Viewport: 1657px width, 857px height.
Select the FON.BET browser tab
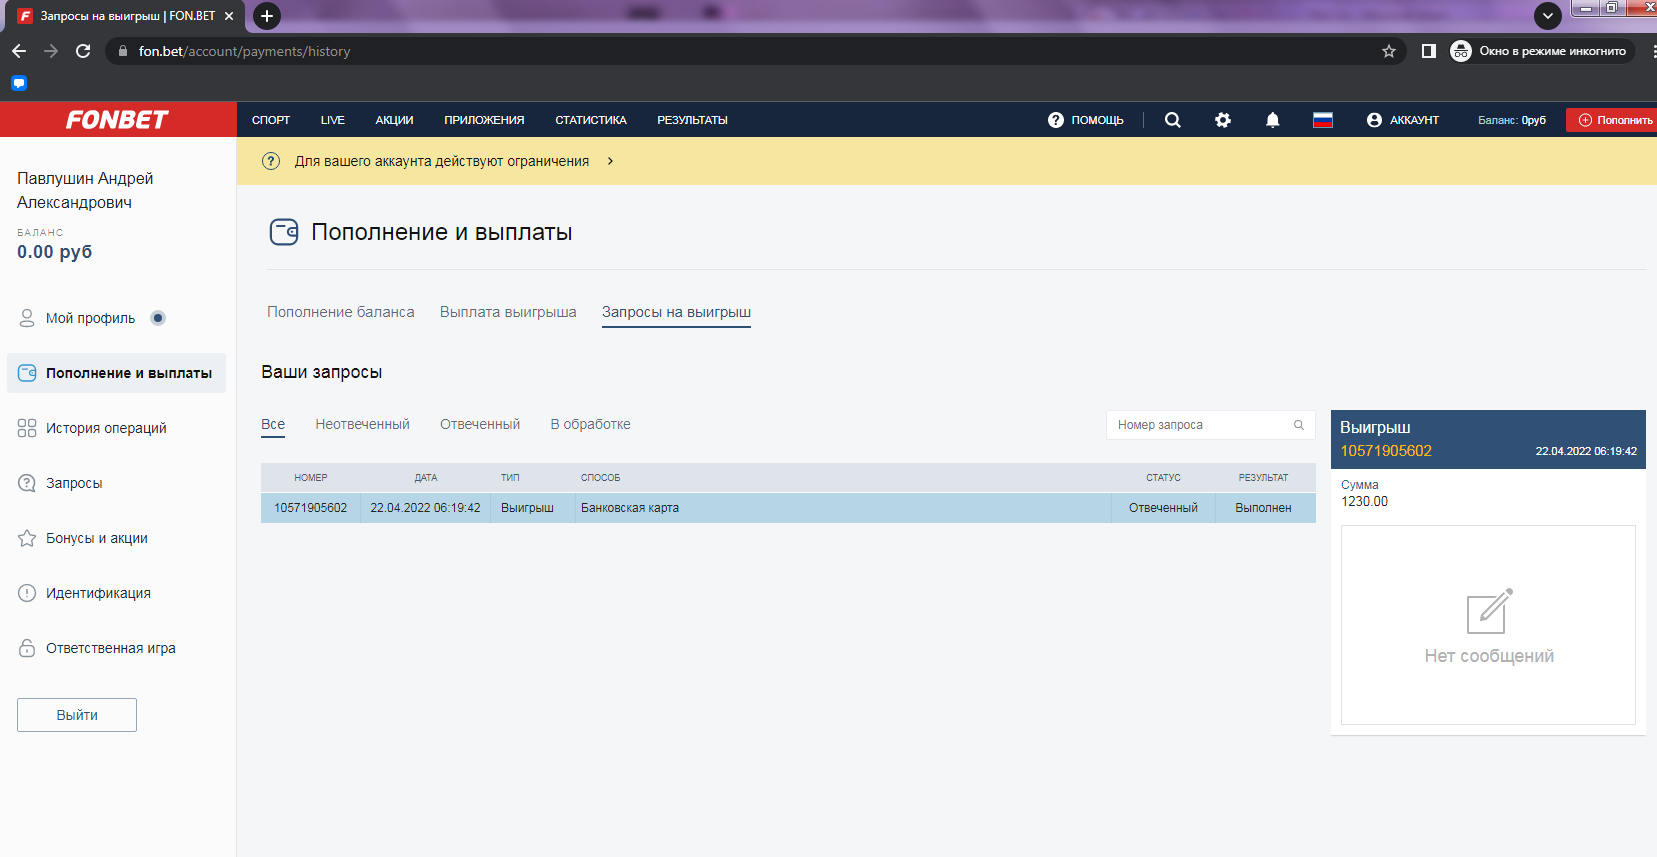coord(127,16)
